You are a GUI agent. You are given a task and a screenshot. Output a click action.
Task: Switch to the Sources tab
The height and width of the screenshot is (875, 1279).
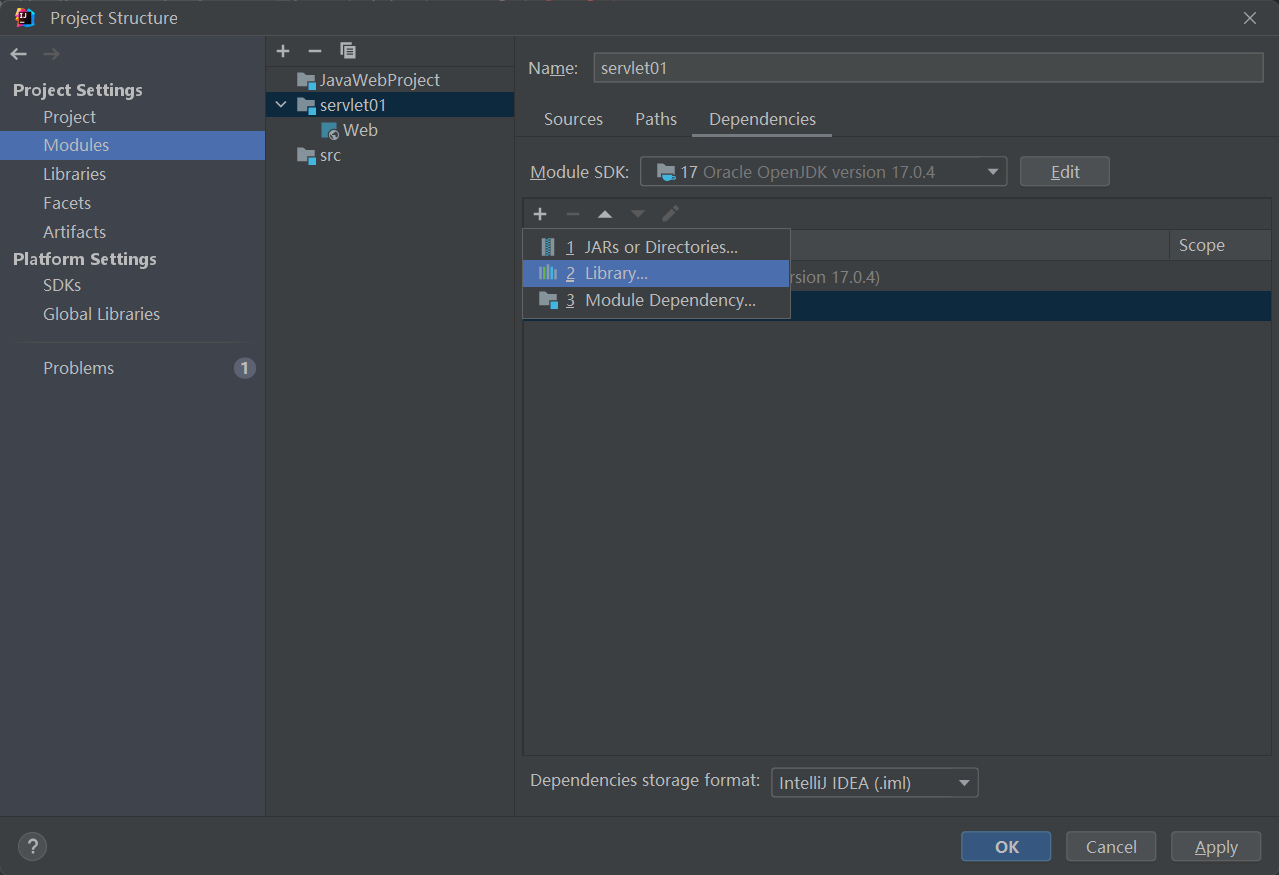[x=573, y=119]
